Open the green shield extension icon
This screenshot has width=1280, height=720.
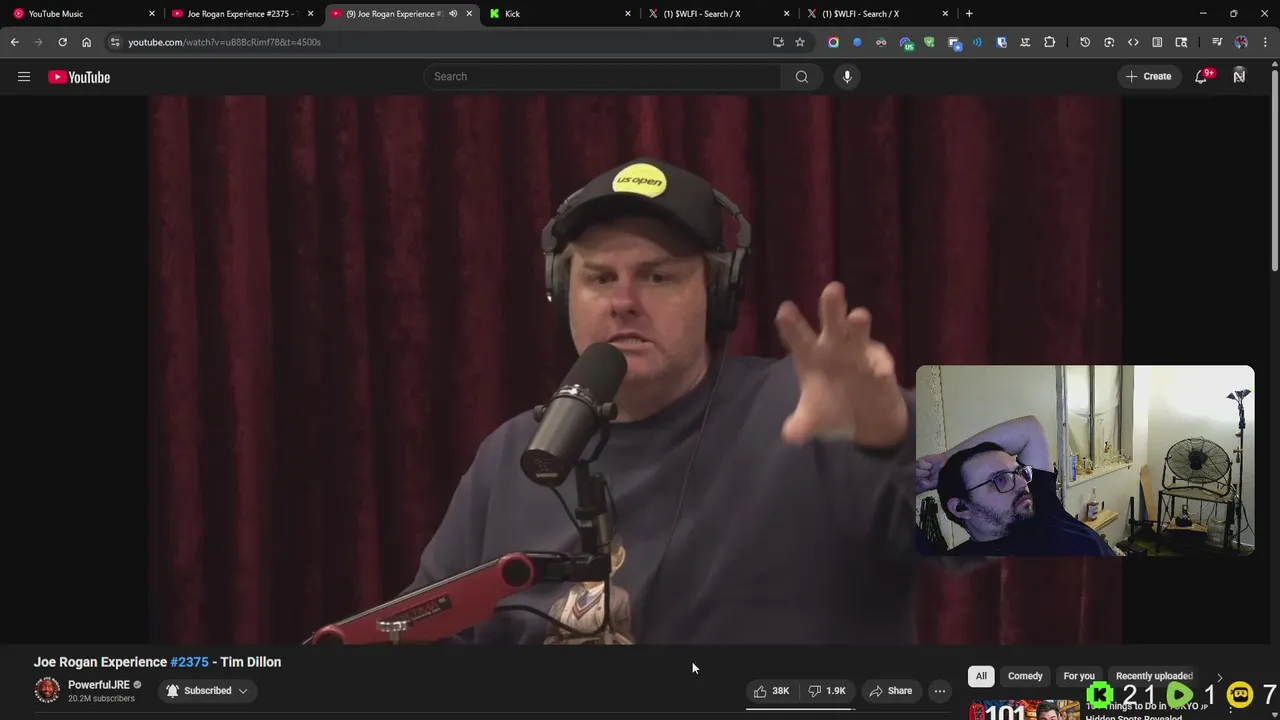click(929, 42)
